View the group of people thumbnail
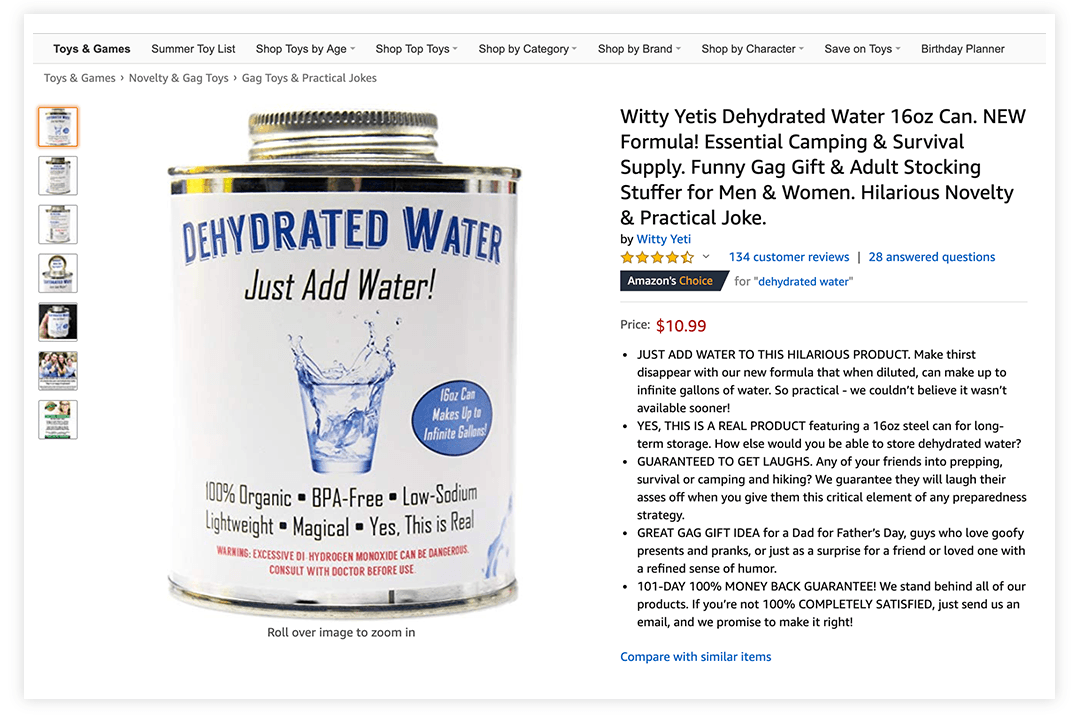 pyautogui.click(x=58, y=371)
